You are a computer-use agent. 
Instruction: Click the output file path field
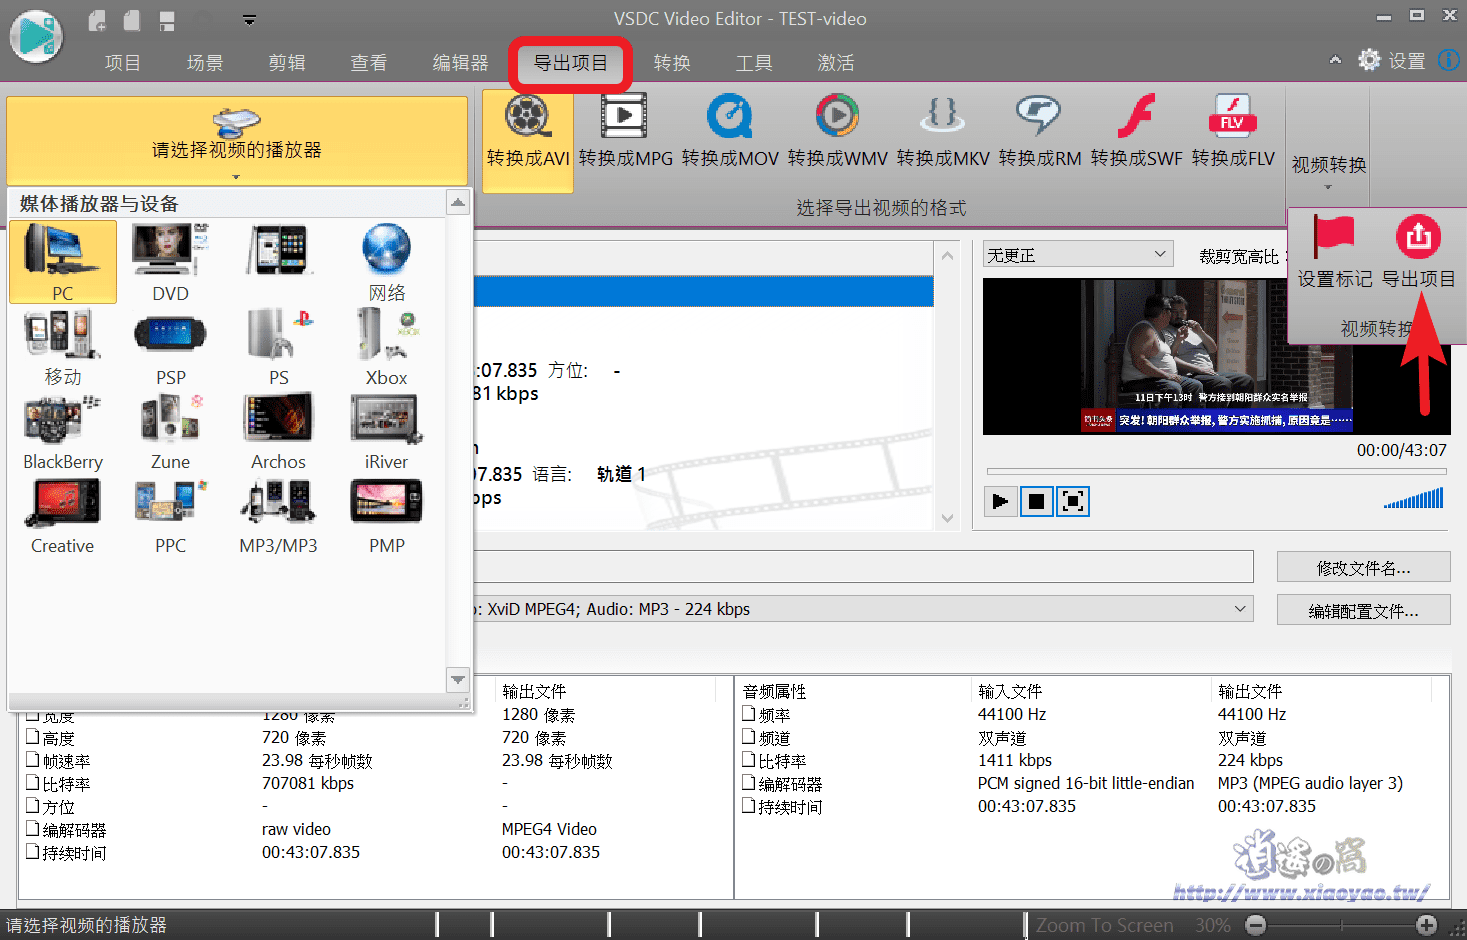(x=862, y=566)
